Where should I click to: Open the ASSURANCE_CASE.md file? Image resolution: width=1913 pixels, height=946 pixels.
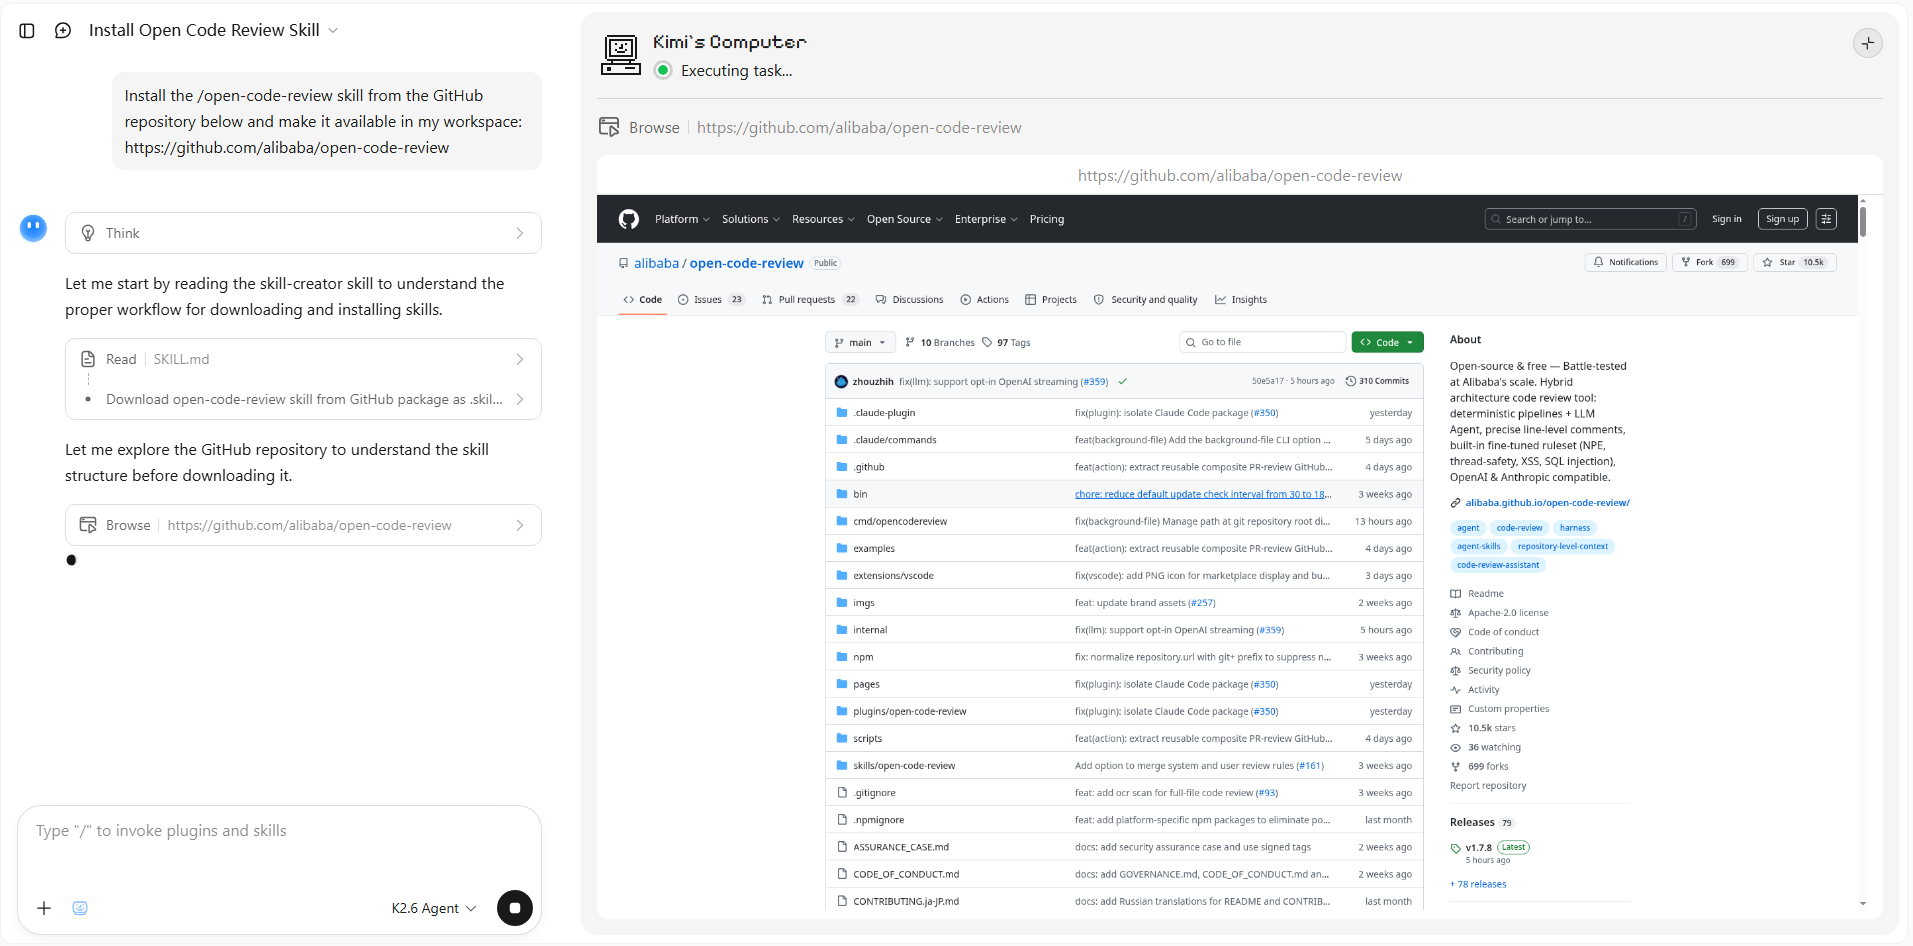click(x=901, y=847)
